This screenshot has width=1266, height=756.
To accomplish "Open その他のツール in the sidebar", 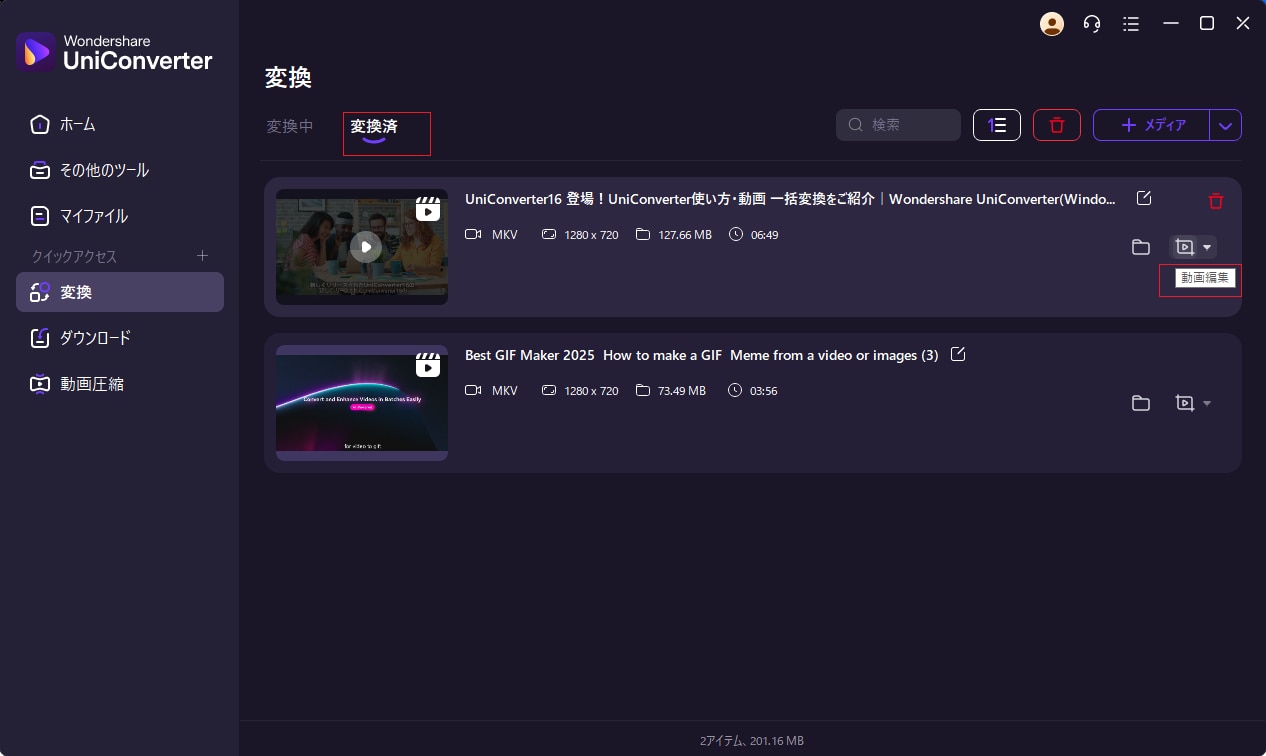I will [120, 170].
